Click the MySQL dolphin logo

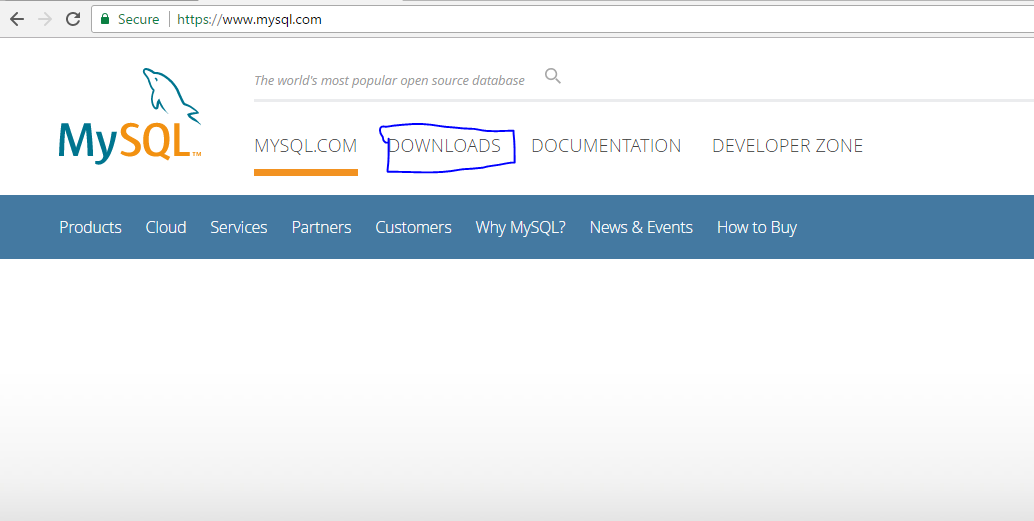pos(130,114)
